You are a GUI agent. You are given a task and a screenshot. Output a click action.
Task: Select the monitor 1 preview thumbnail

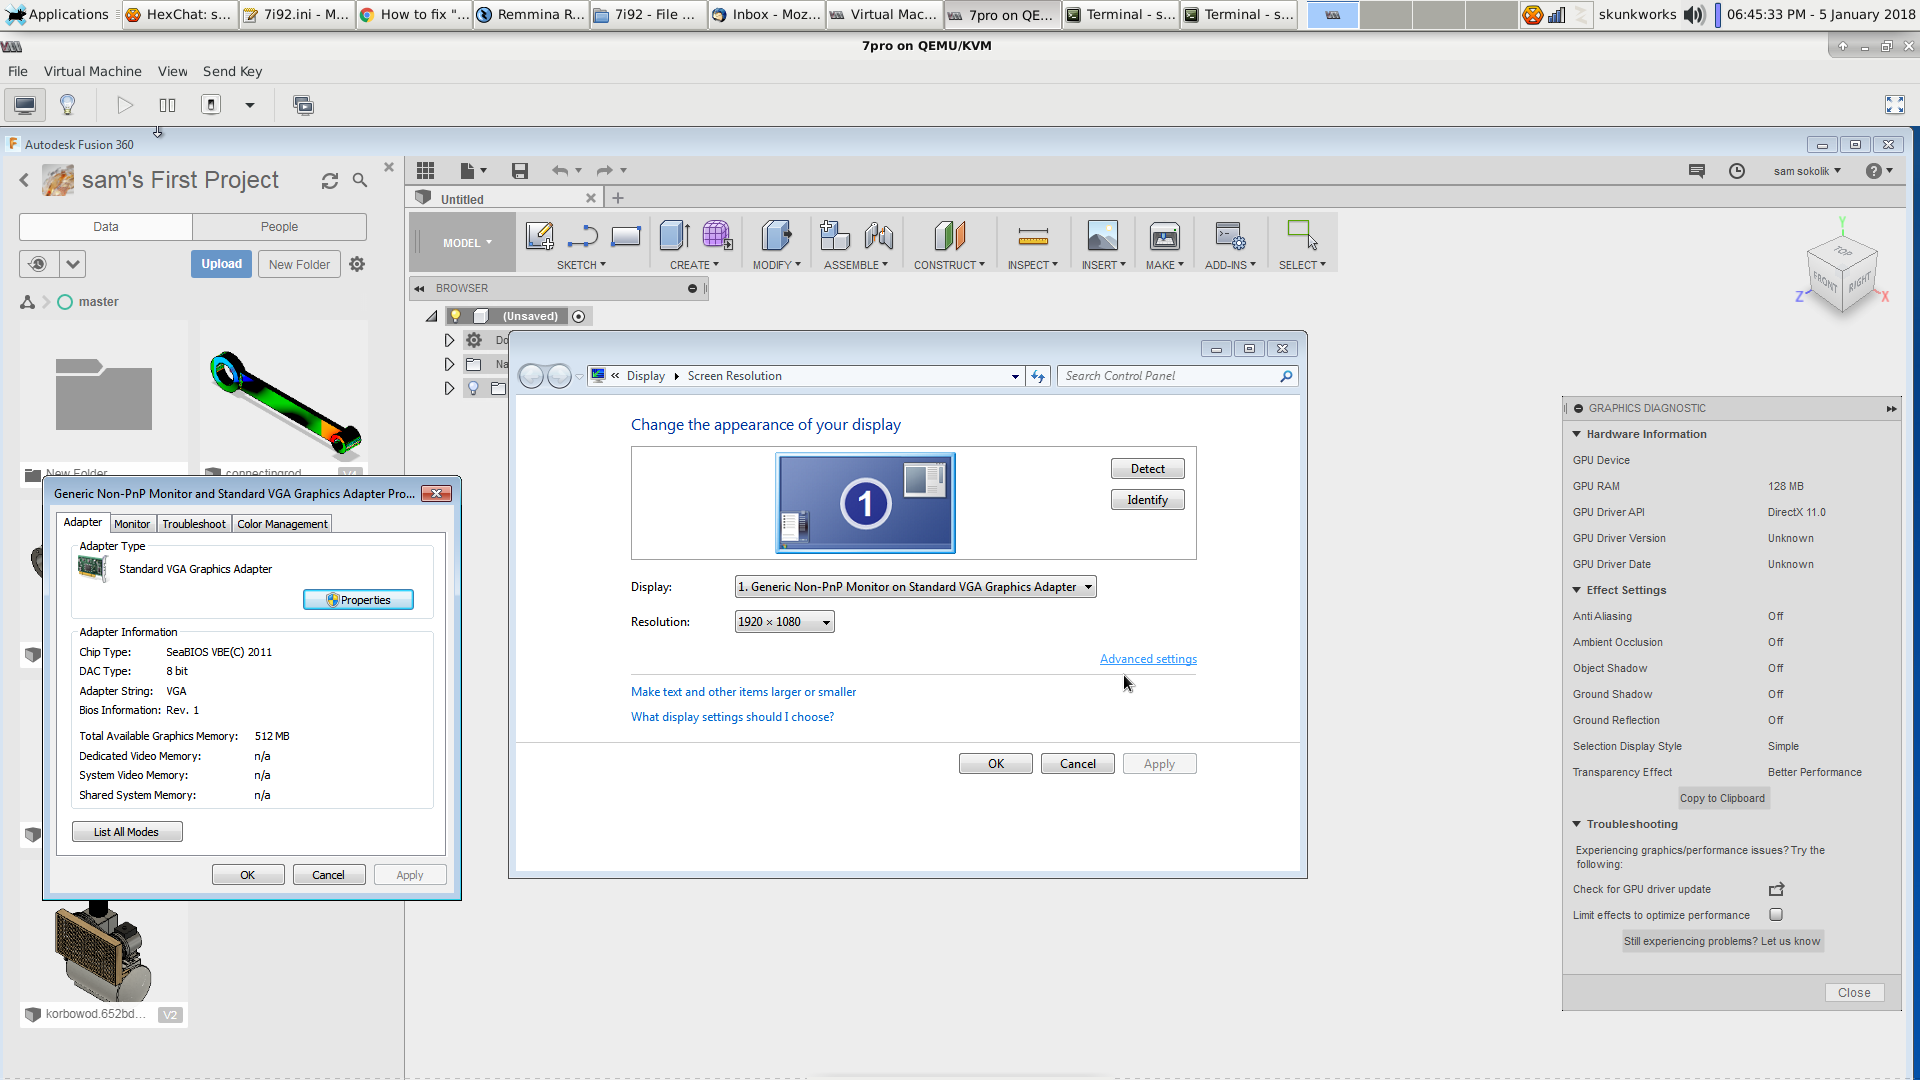(865, 503)
